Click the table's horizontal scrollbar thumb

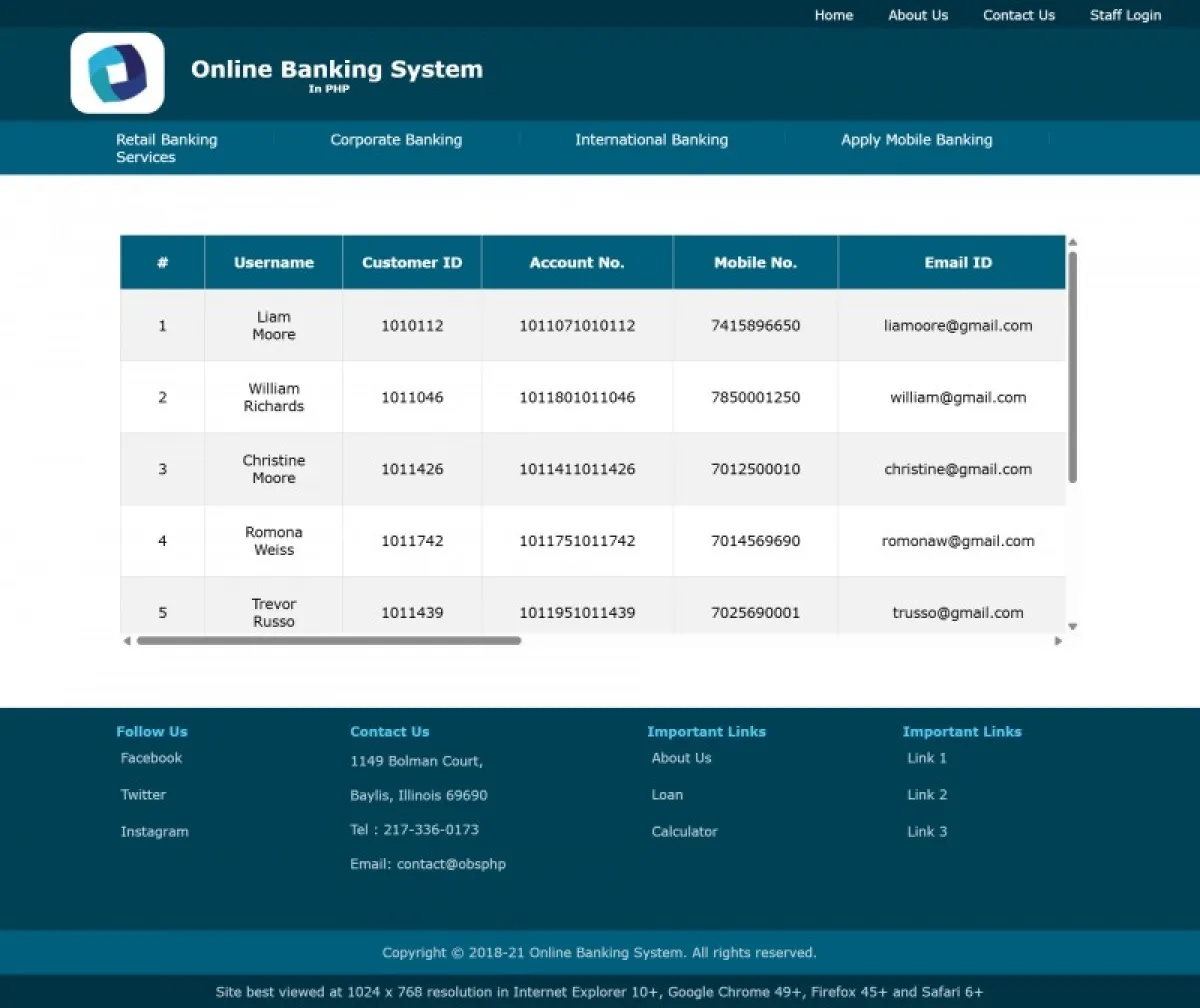(329, 641)
